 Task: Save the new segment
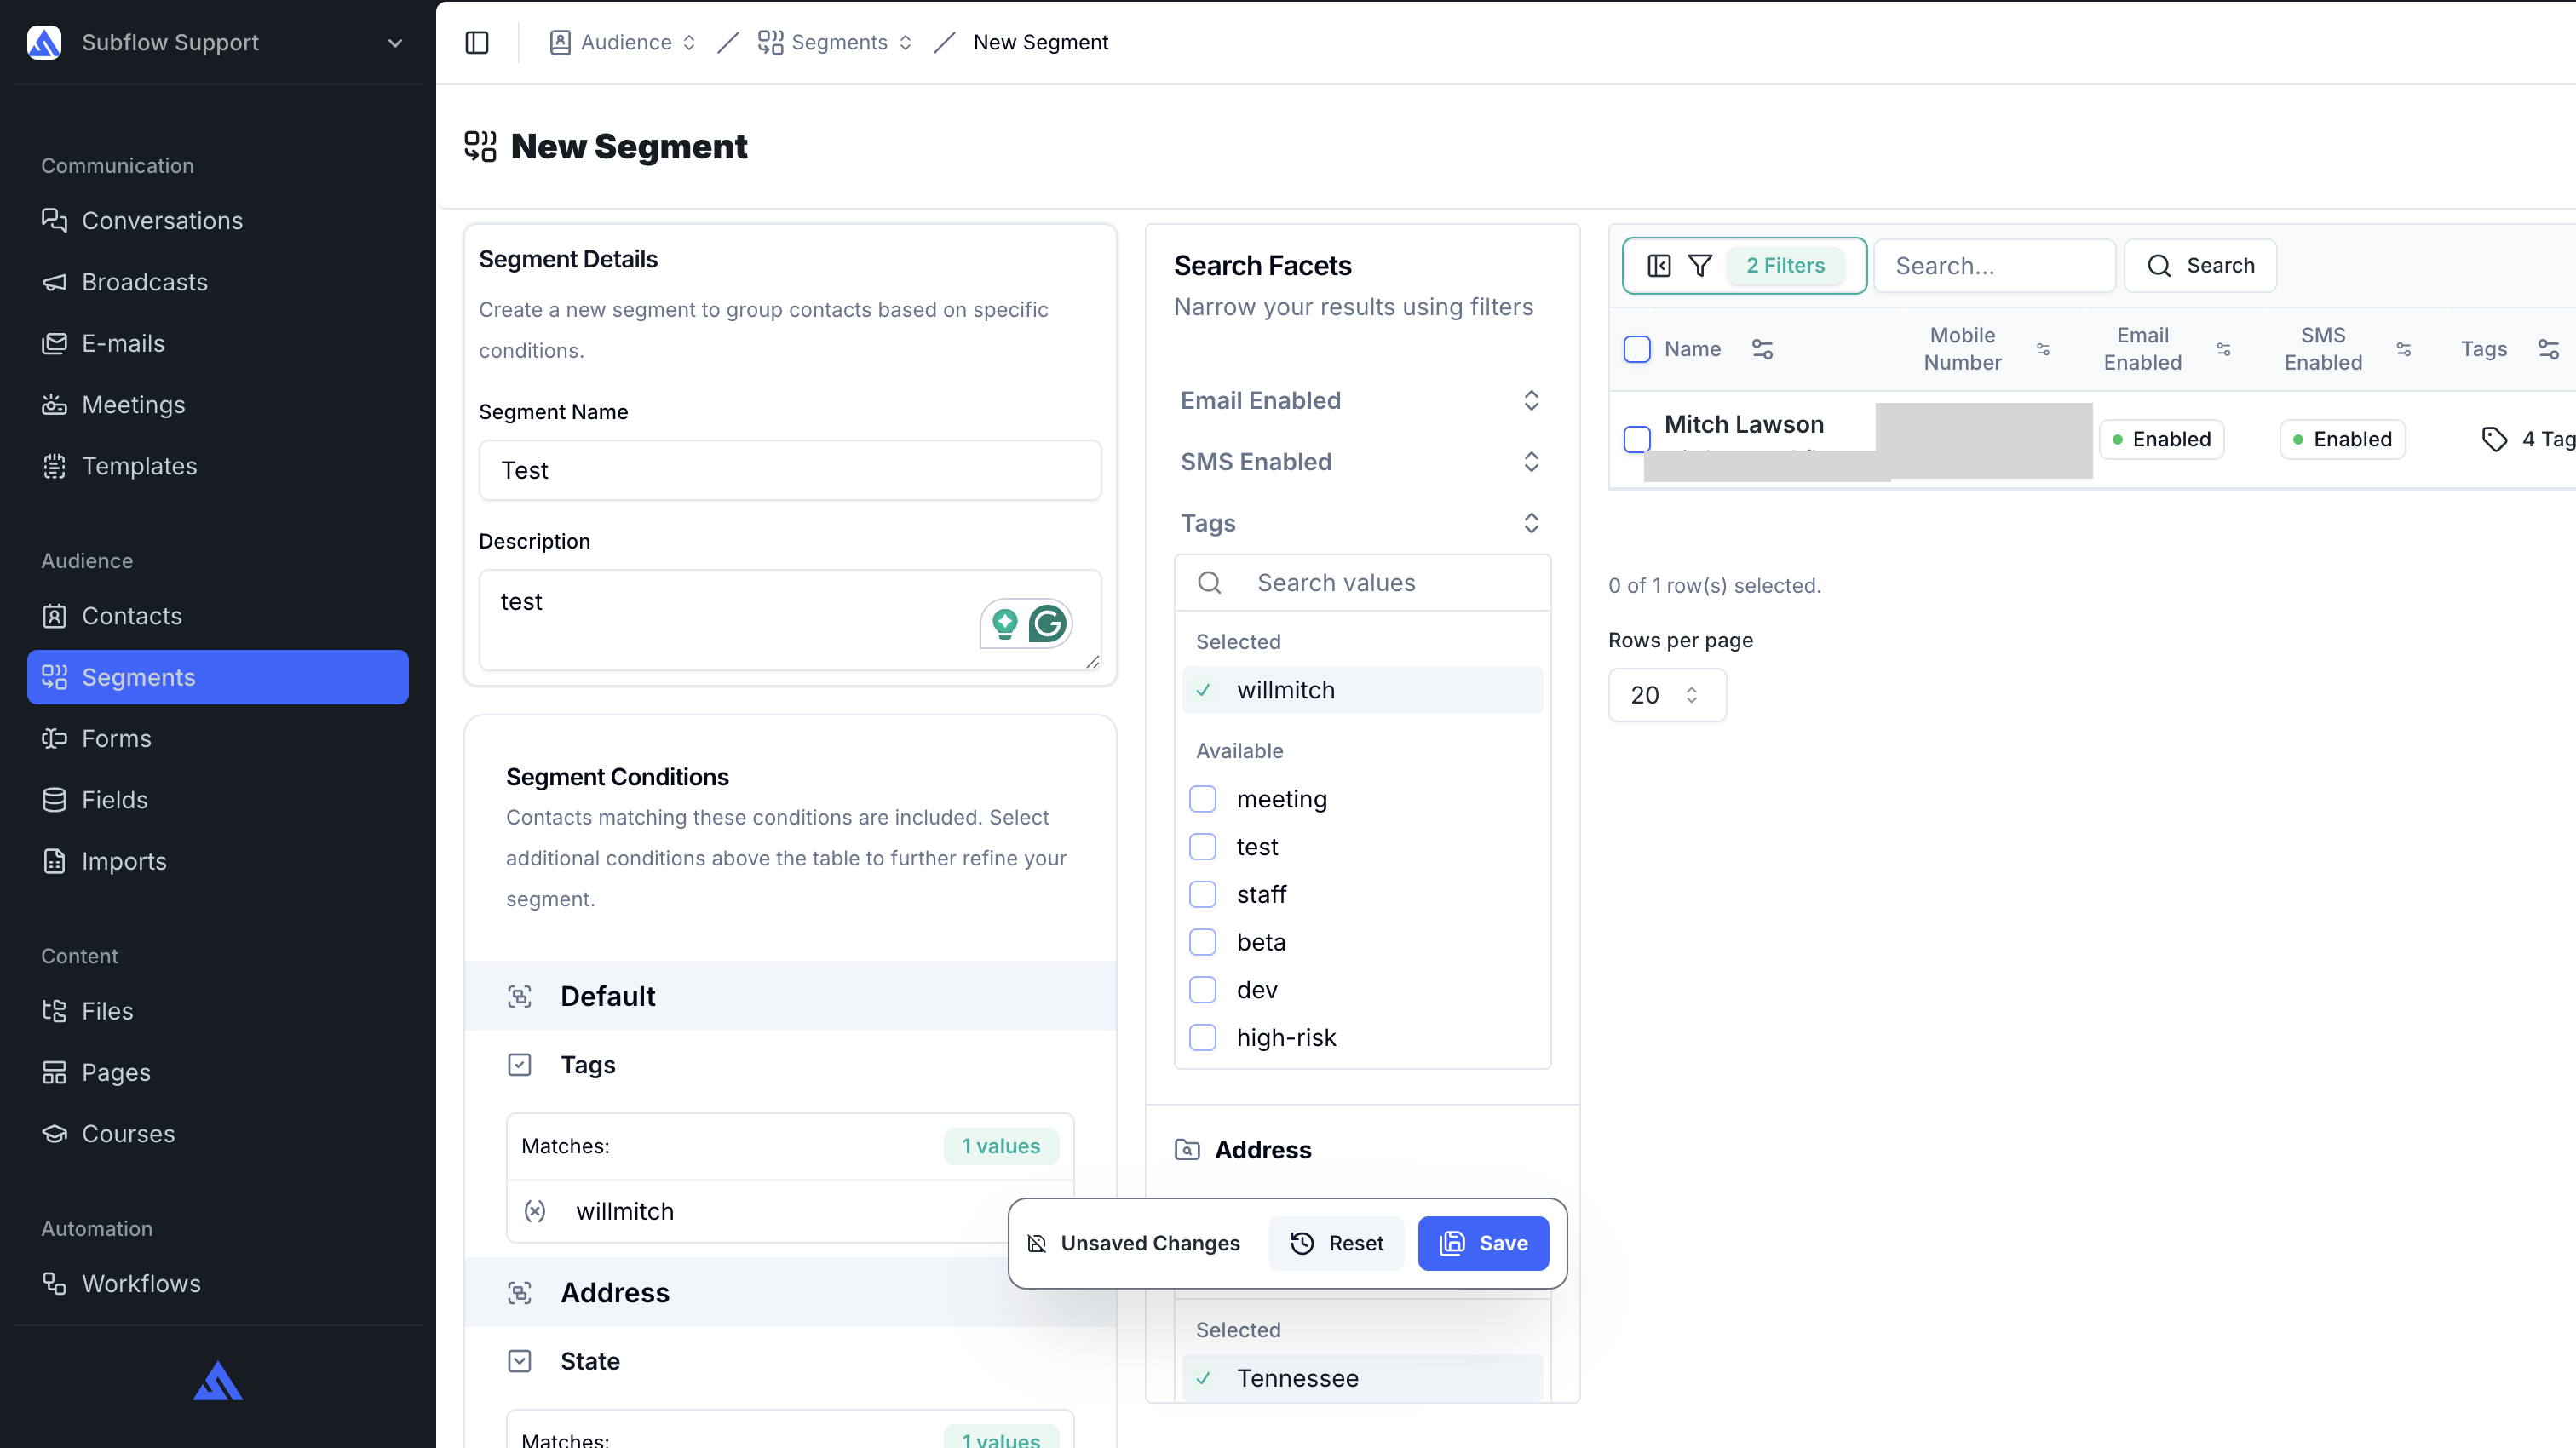(x=1483, y=1243)
